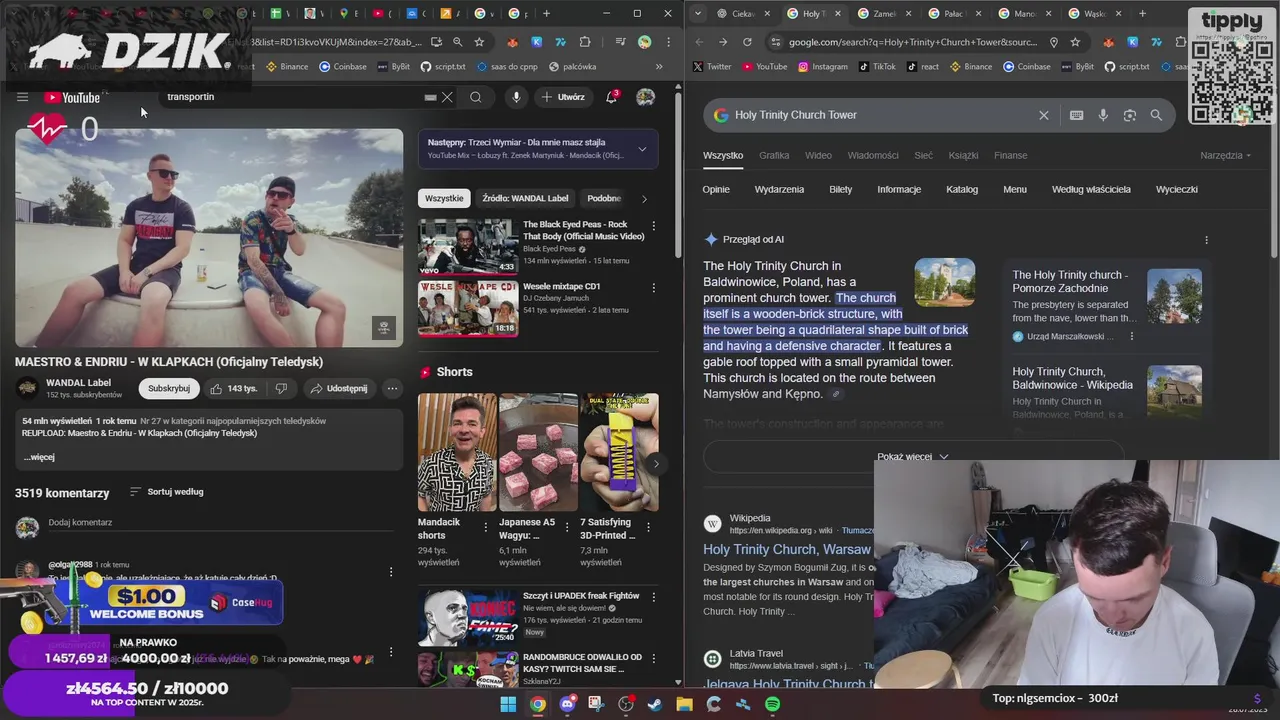The image size is (1280, 720).
Task: Open zoom icon in YouTube address bar
Action: pos(457,42)
